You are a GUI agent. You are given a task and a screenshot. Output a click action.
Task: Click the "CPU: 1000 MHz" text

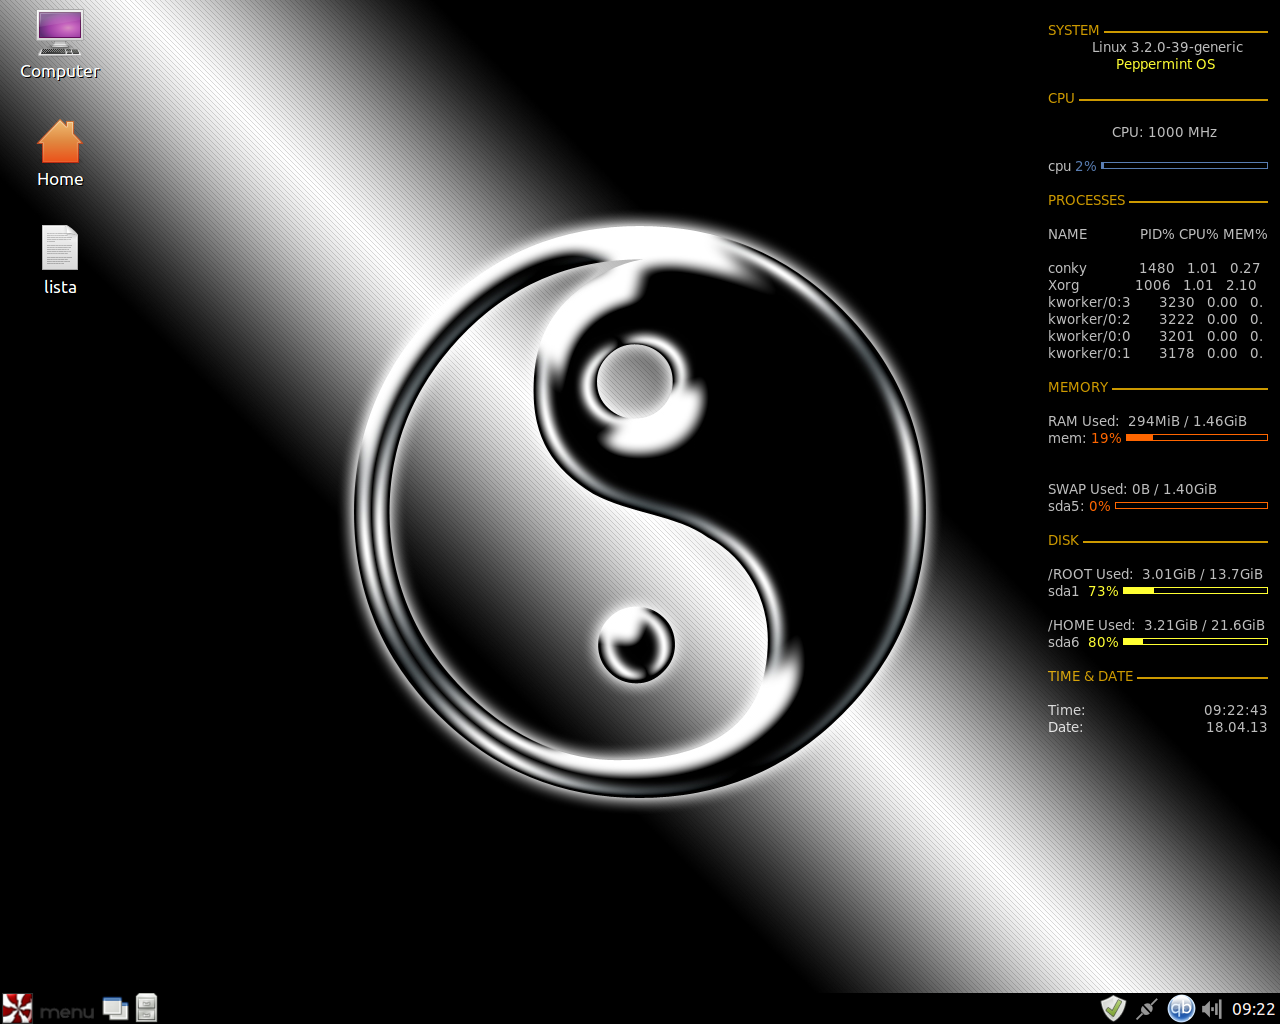click(1164, 132)
